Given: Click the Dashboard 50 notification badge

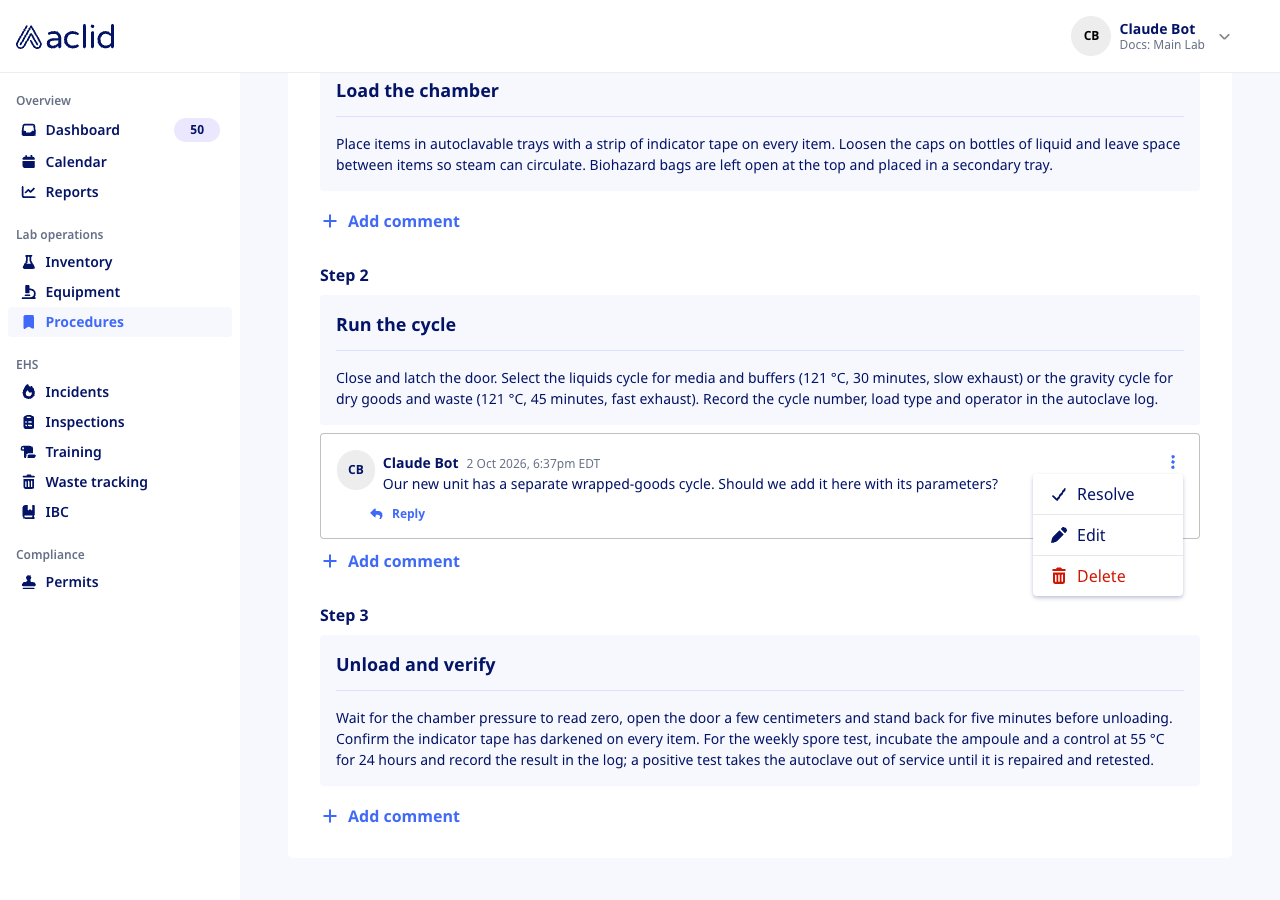Looking at the screenshot, I should pos(197,130).
